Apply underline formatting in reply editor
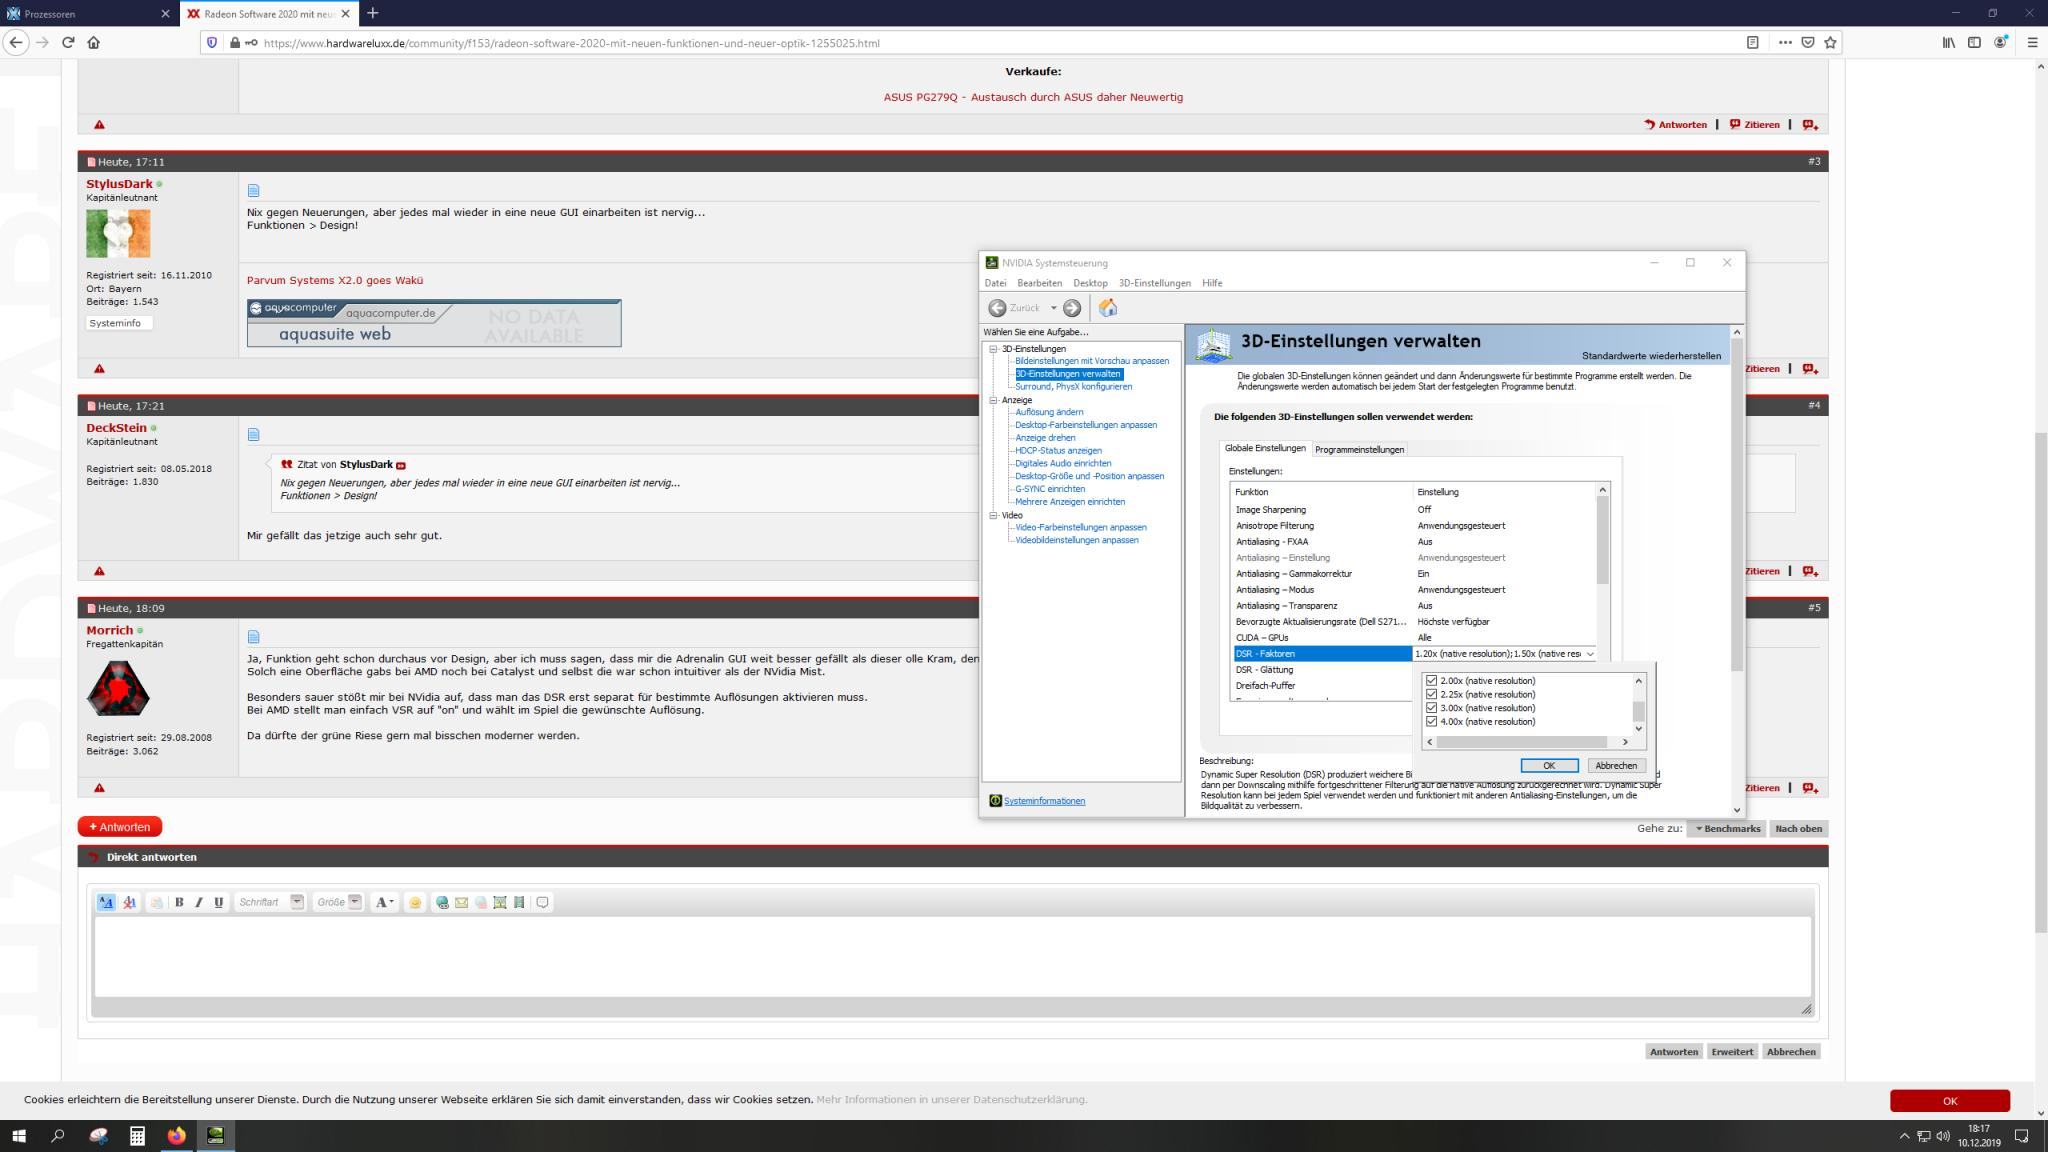 (x=219, y=902)
